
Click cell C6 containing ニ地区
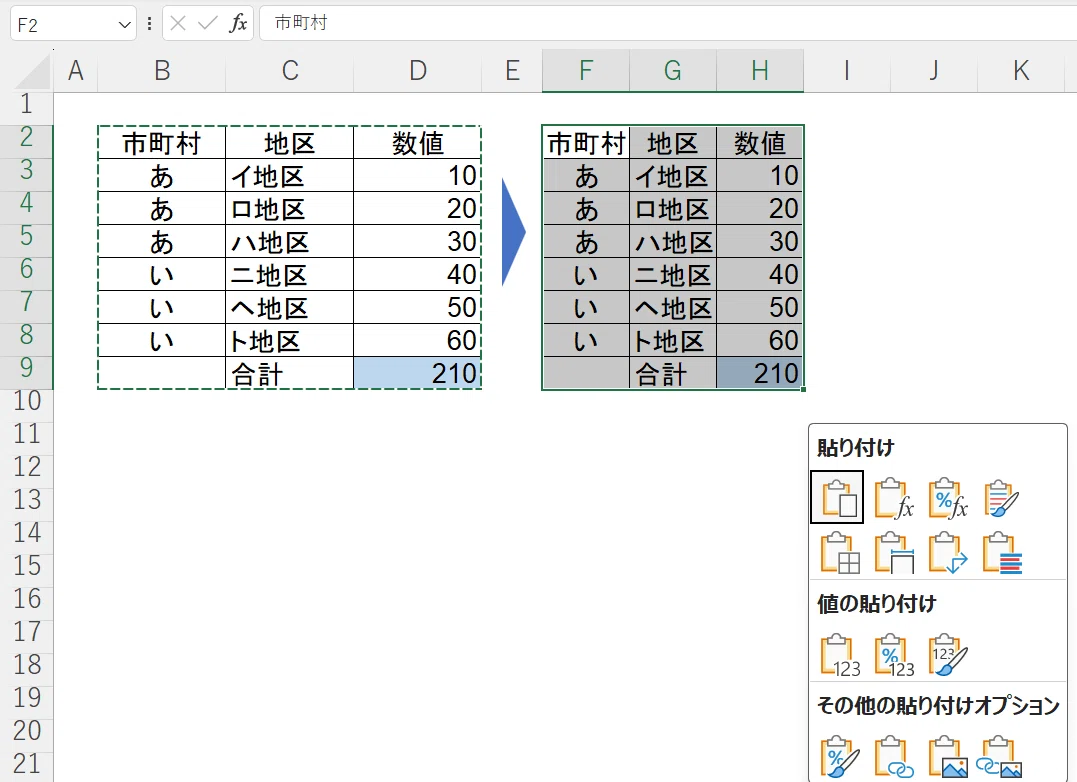[x=290, y=275]
